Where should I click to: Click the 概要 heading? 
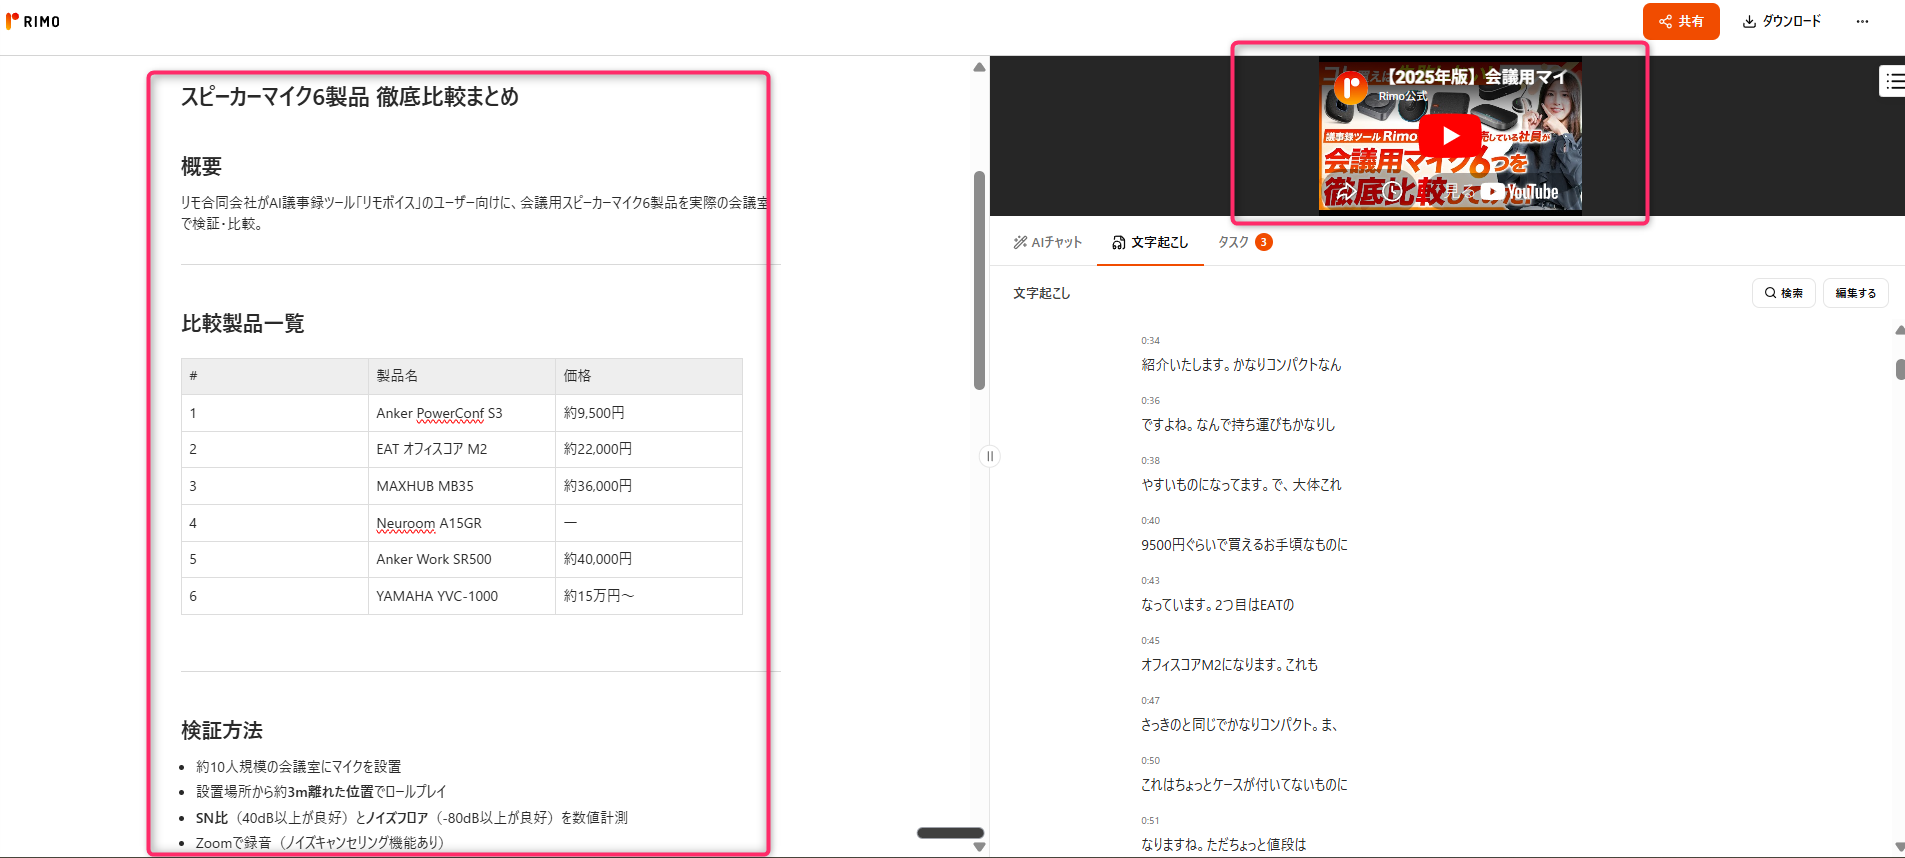[x=201, y=166]
